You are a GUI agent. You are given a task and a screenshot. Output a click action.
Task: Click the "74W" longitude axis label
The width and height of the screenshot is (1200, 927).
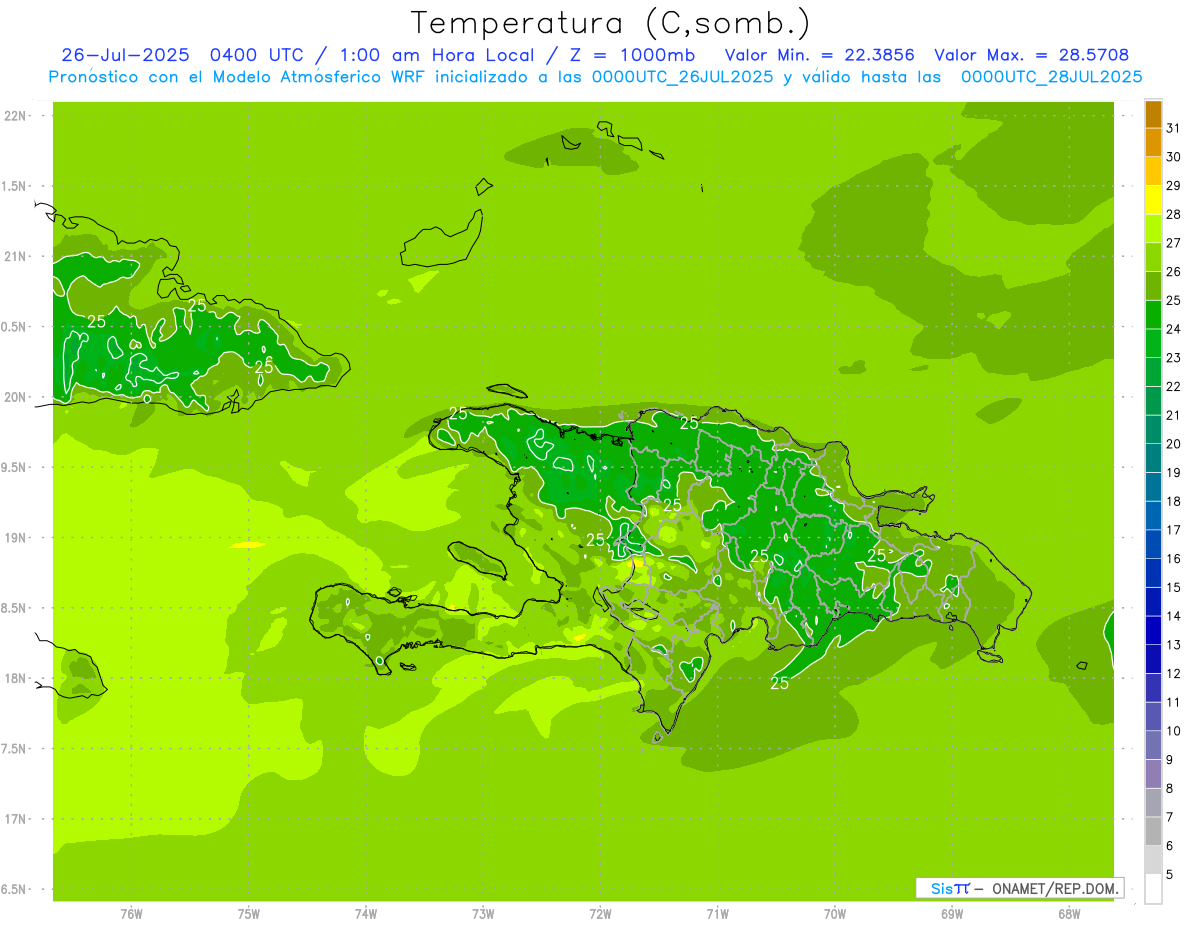pos(366,914)
